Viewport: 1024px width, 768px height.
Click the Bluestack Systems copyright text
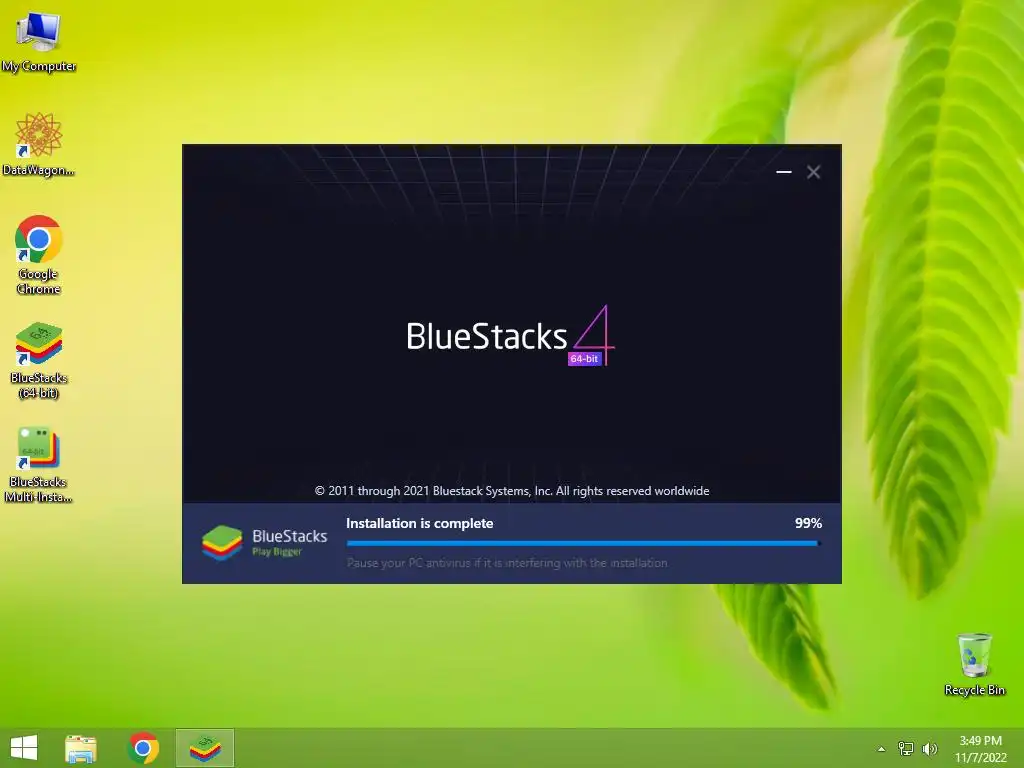[x=512, y=491]
